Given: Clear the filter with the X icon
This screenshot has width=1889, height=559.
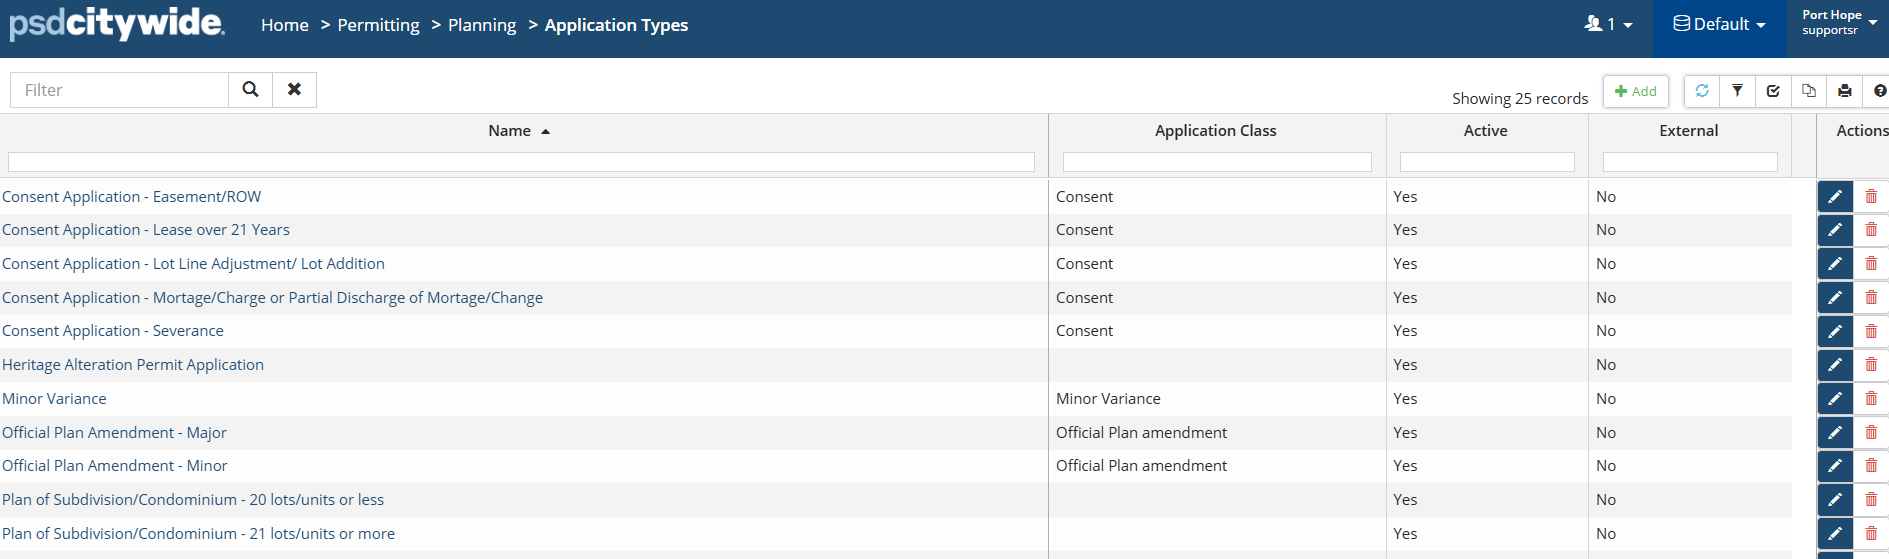Looking at the screenshot, I should click(294, 90).
